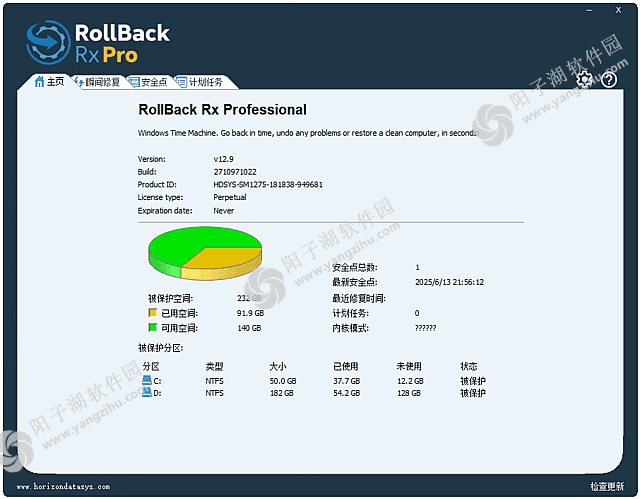640x499 pixels.
Task: Switch to the 主页 tab
Action: point(49,82)
